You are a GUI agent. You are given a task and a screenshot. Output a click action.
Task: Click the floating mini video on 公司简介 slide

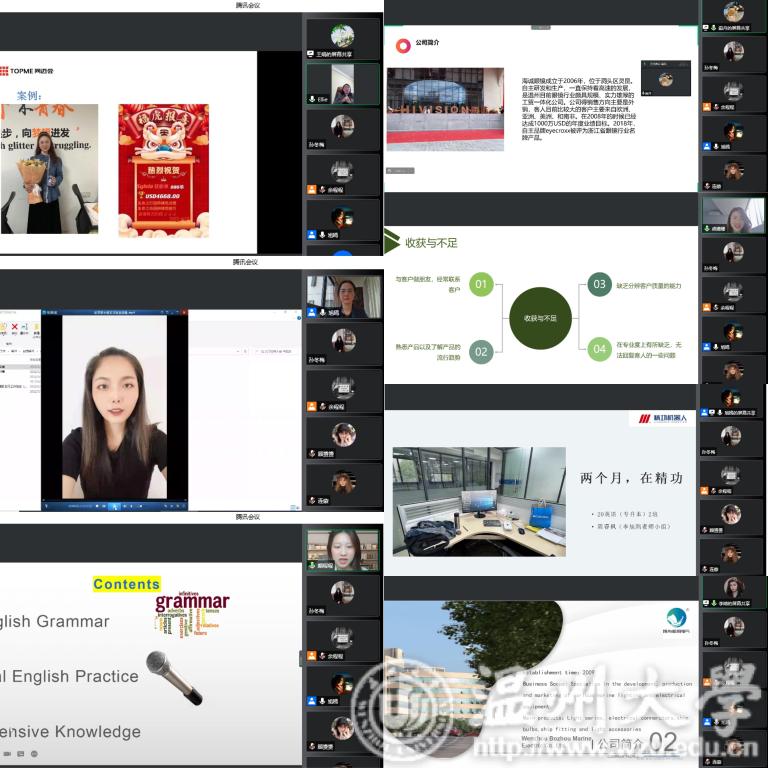click(666, 78)
